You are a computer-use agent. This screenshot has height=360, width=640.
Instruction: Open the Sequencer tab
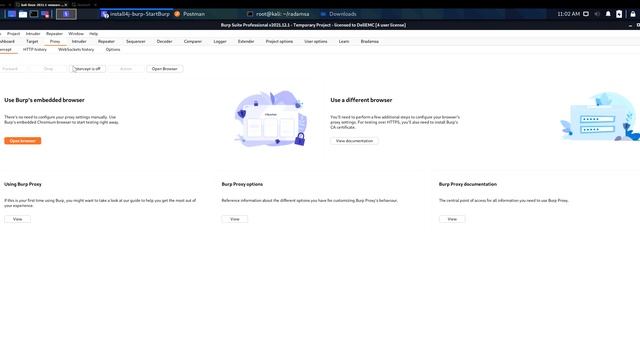pyautogui.click(x=136, y=41)
